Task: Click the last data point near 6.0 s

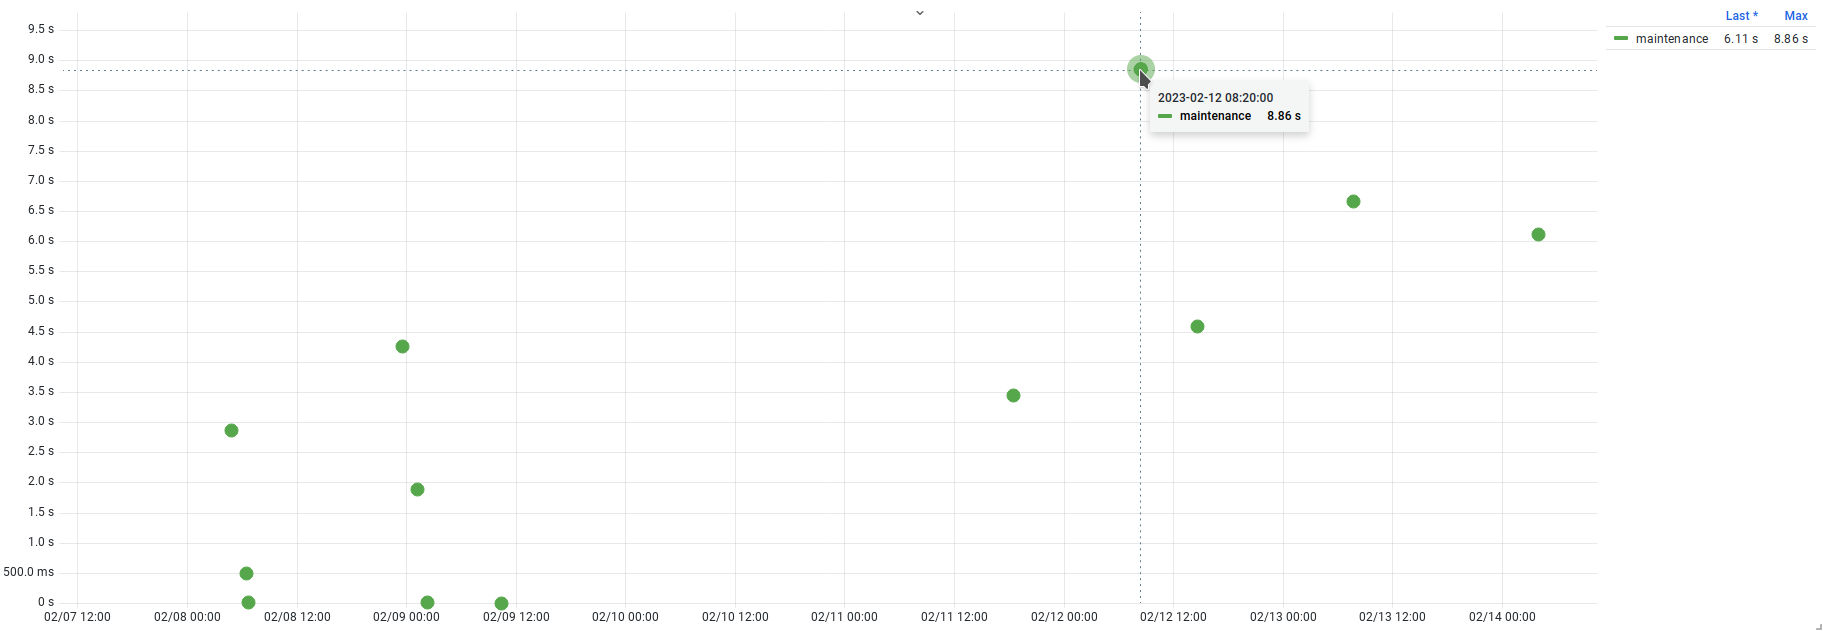Action: tap(1538, 234)
